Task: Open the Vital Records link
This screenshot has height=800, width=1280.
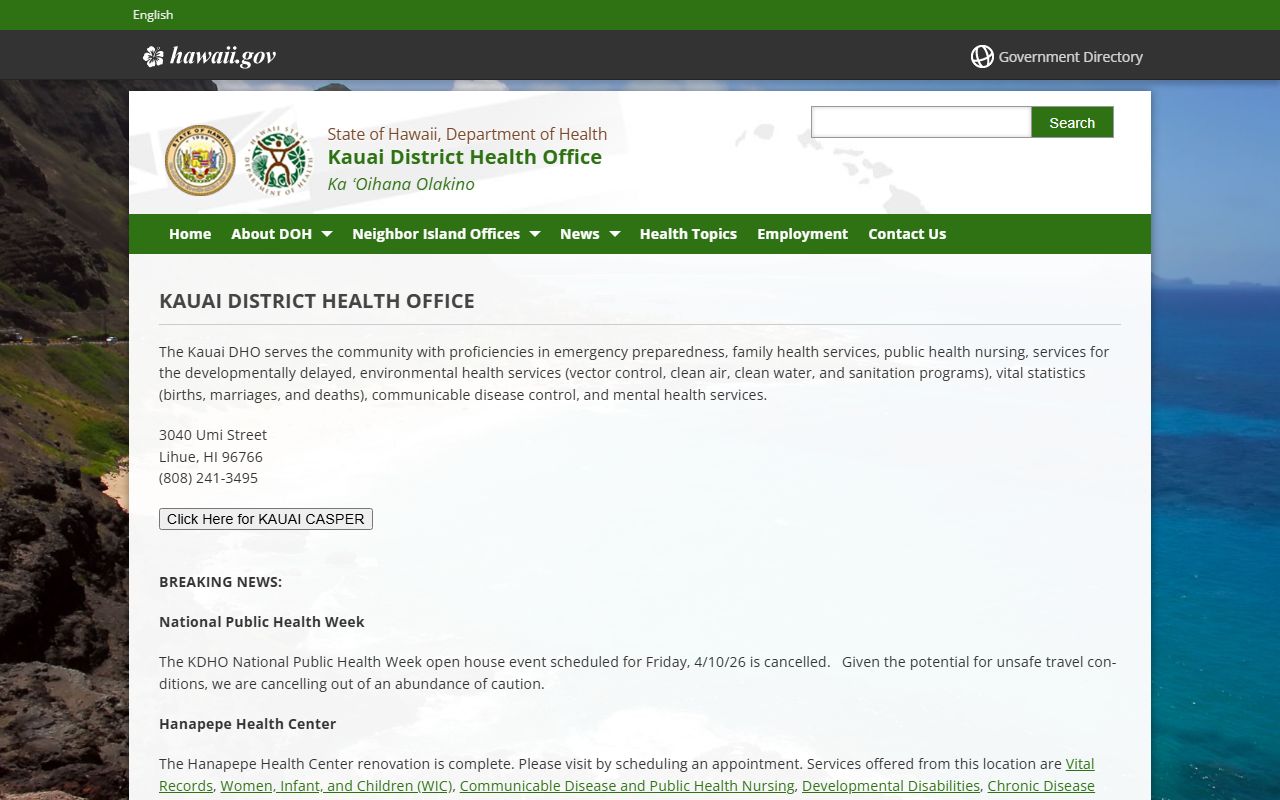Action: pos(1080,764)
